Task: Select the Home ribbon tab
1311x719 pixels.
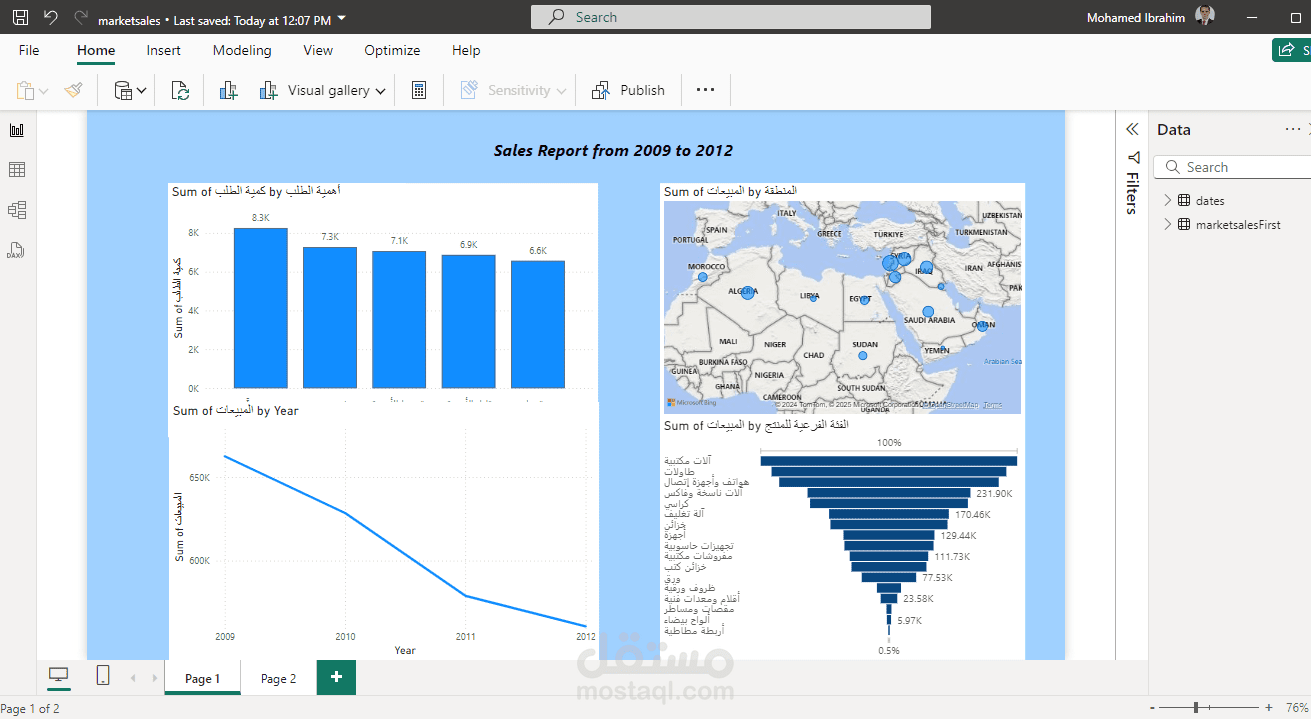Action: click(96, 50)
